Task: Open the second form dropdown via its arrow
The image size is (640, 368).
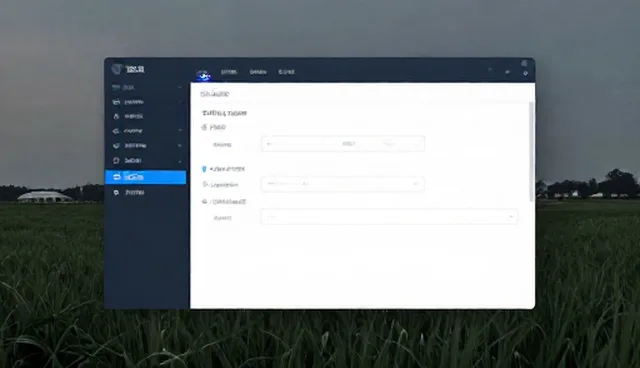Action: click(x=416, y=184)
